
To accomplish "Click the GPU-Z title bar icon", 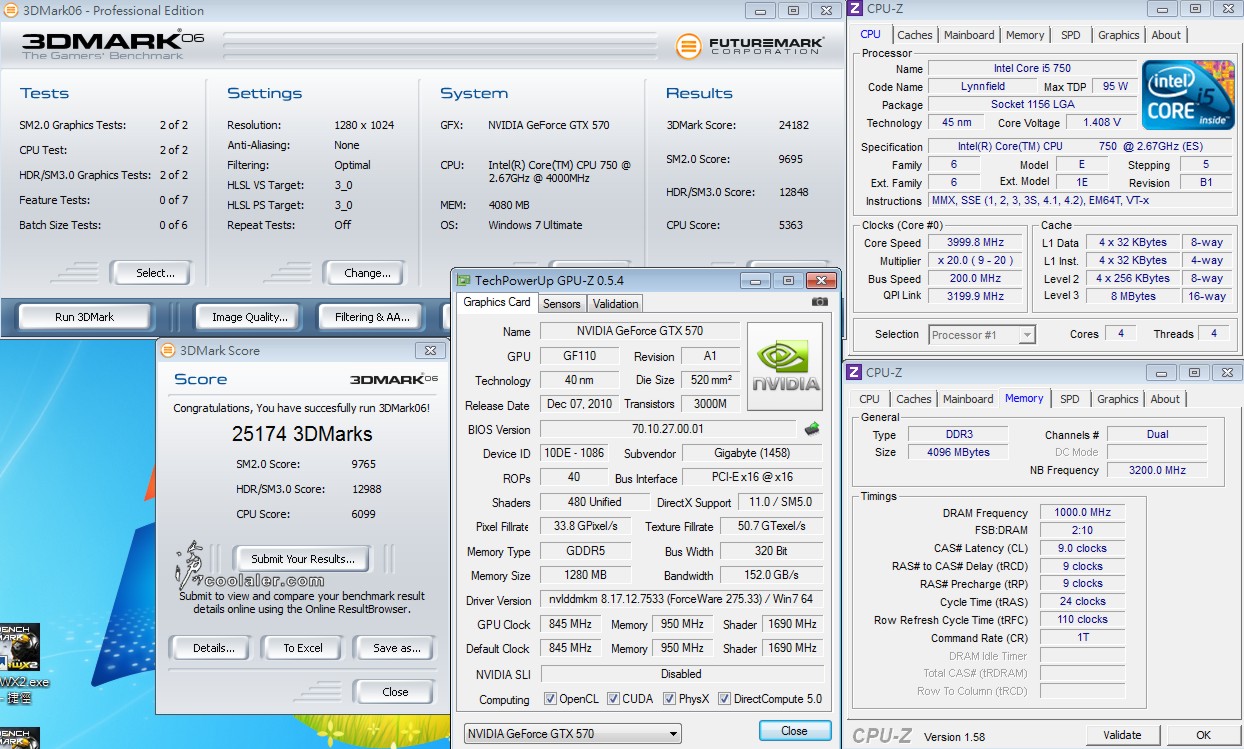I will pyautogui.click(x=464, y=281).
